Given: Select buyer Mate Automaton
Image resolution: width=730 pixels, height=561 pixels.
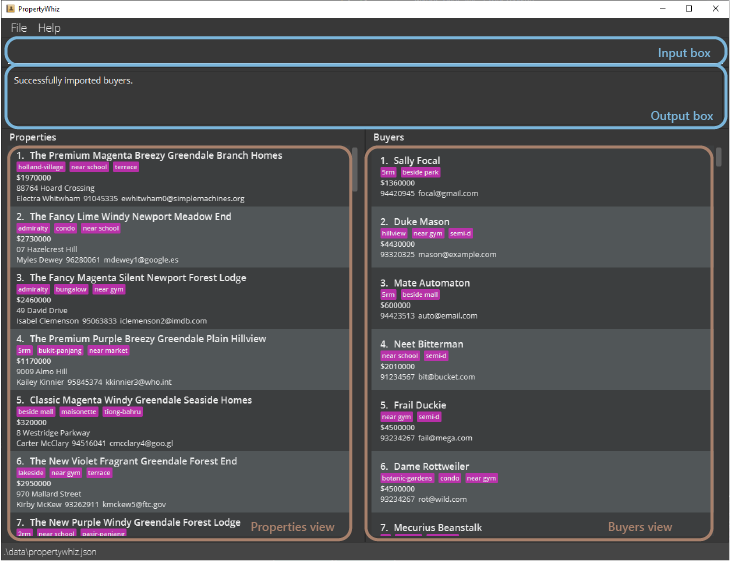Looking at the screenshot, I should (541, 298).
